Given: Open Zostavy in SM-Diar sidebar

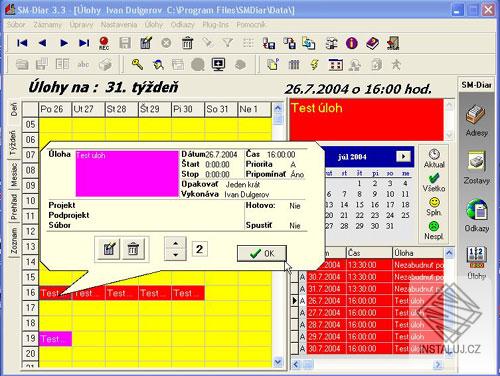Looking at the screenshot, I should (477, 168).
